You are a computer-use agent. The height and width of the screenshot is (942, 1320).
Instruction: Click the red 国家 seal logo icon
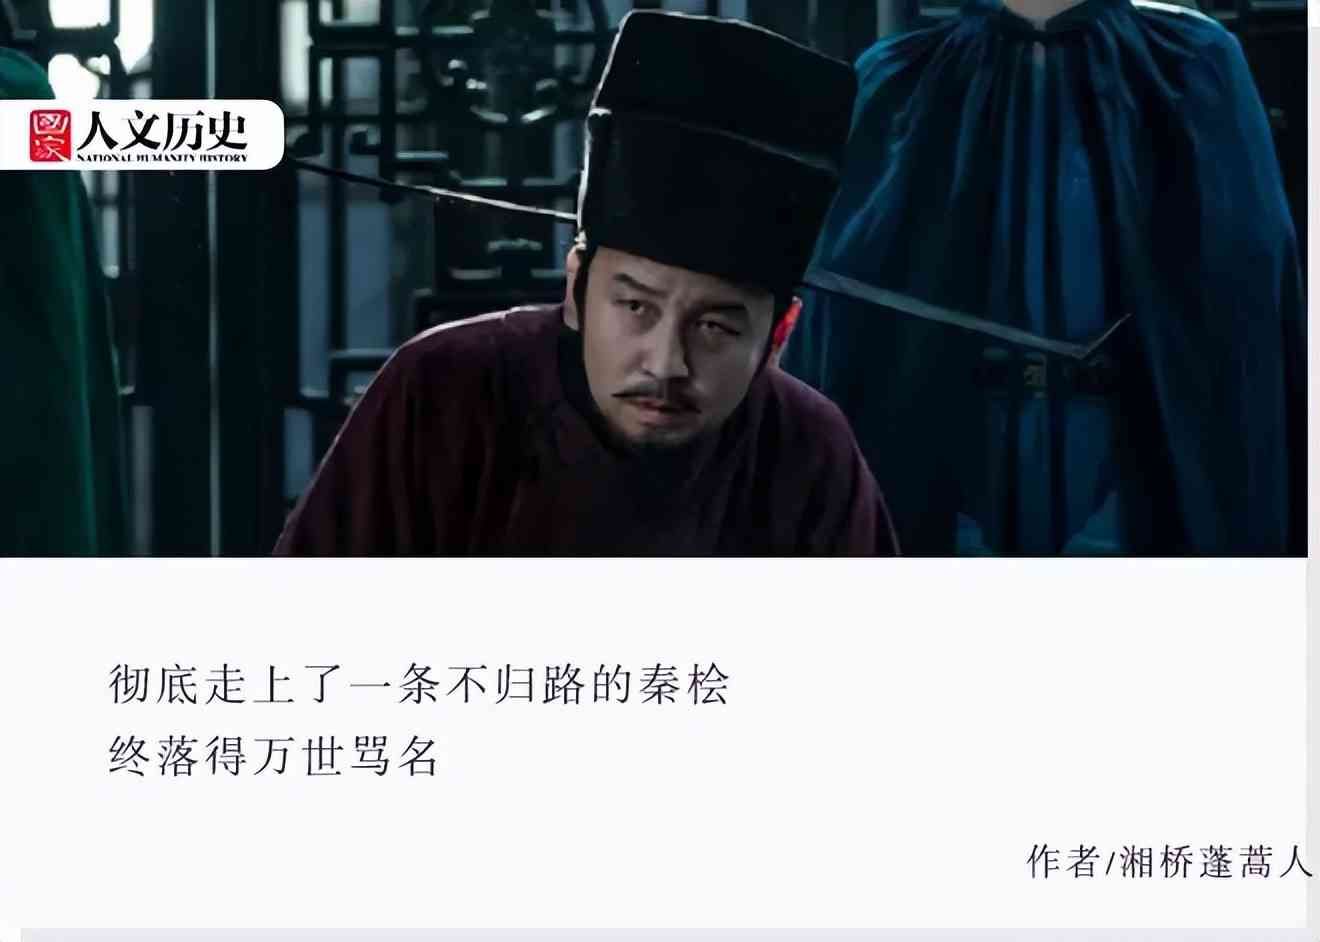(51, 136)
